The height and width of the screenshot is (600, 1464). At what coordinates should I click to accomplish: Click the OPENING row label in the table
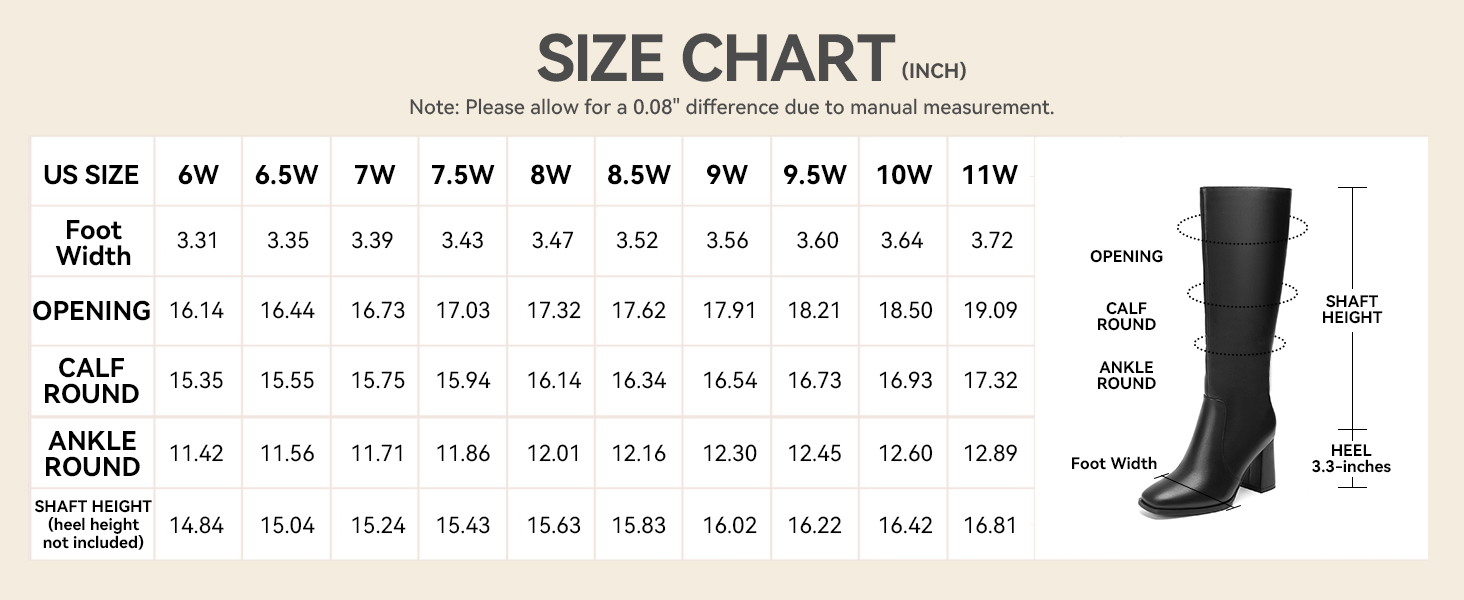pos(92,311)
